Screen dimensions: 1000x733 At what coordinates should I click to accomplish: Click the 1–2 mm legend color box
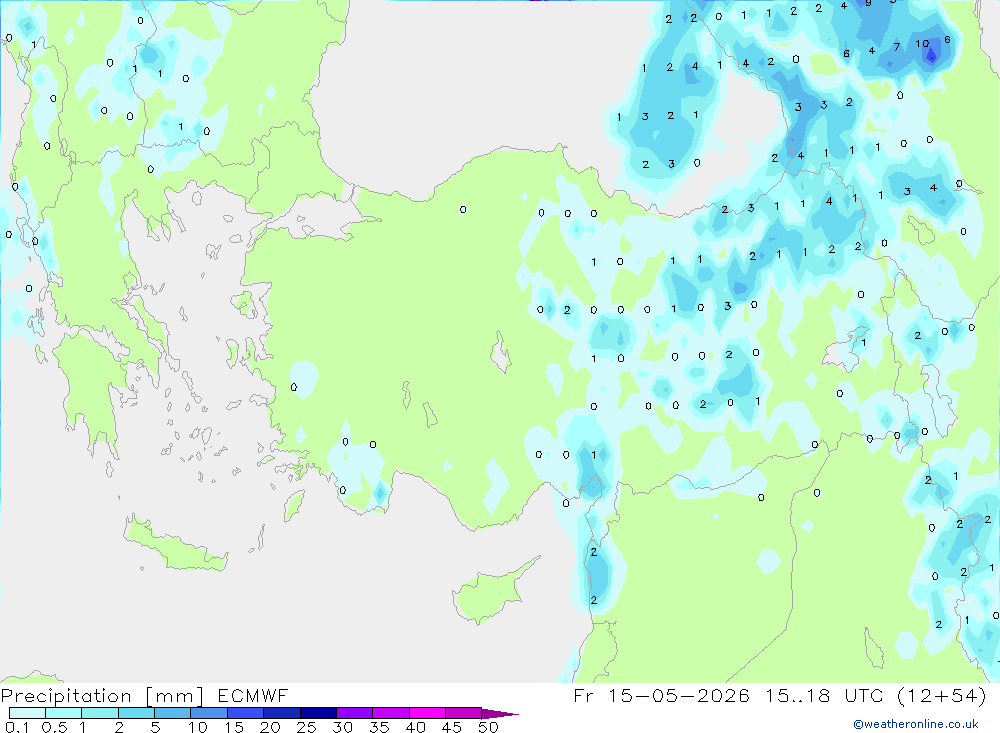point(100,713)
